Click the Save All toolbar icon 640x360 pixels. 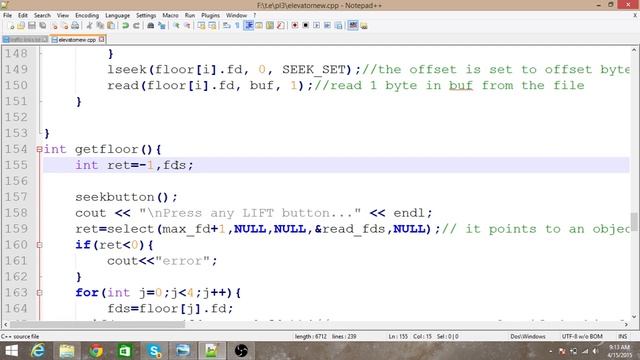pyautogui.click(x=42, y=26)
